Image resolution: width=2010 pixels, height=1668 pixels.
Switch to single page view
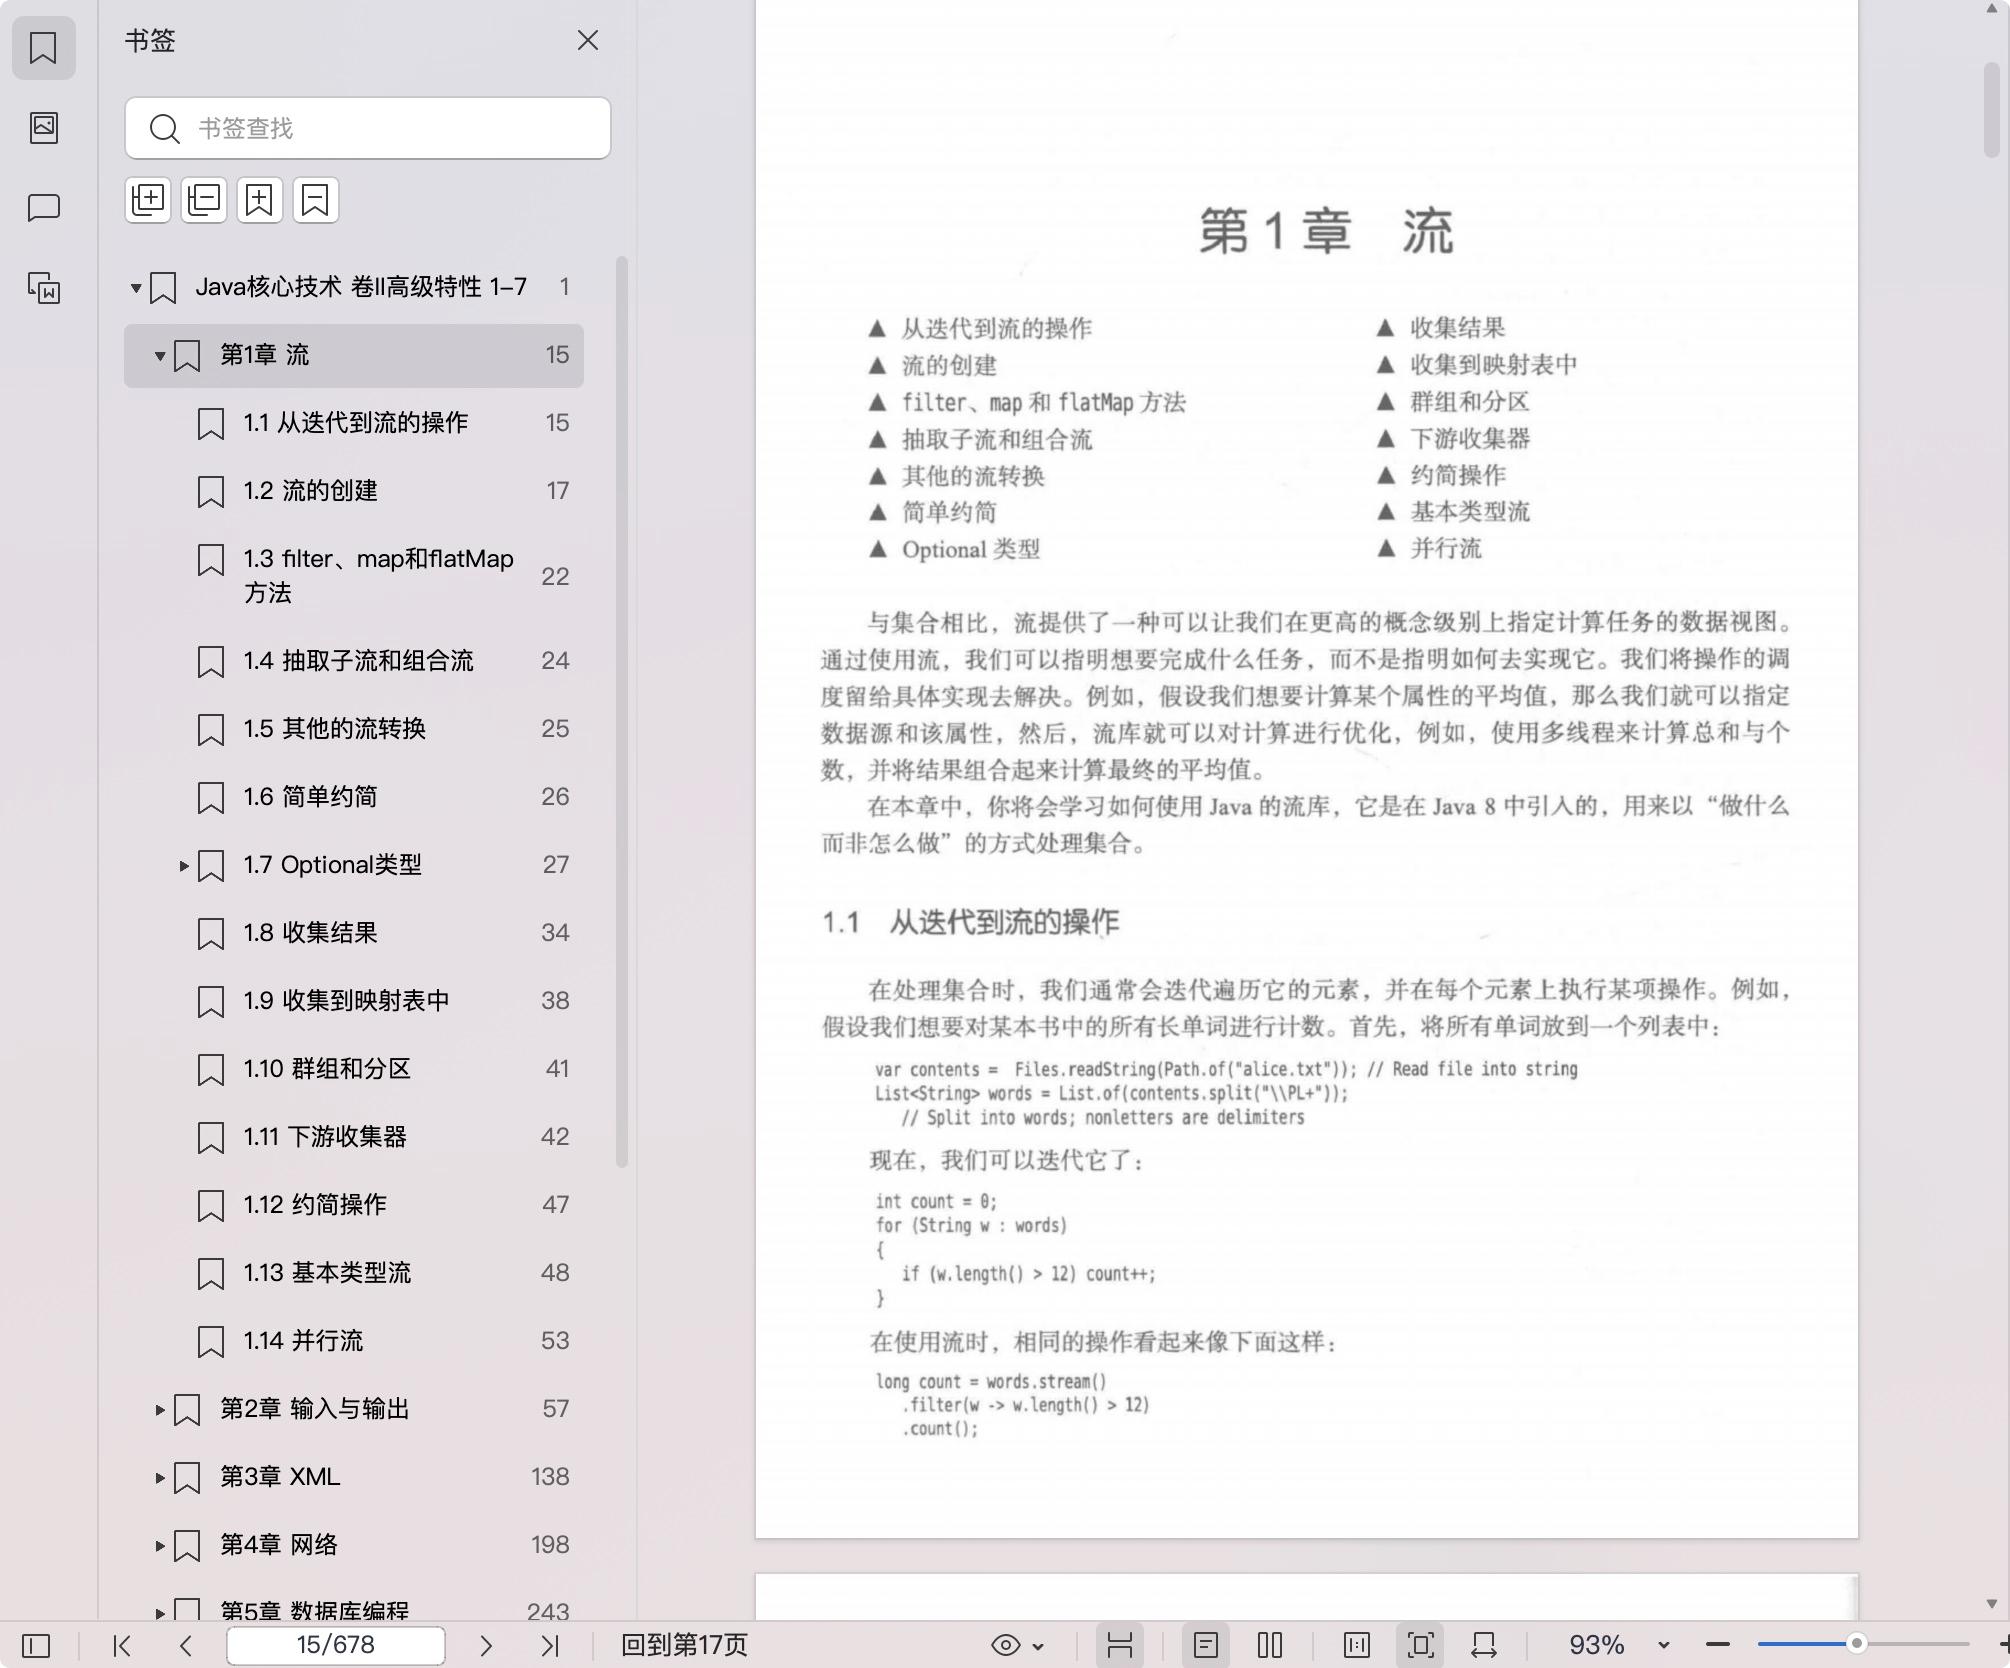coord(1206,1645)
